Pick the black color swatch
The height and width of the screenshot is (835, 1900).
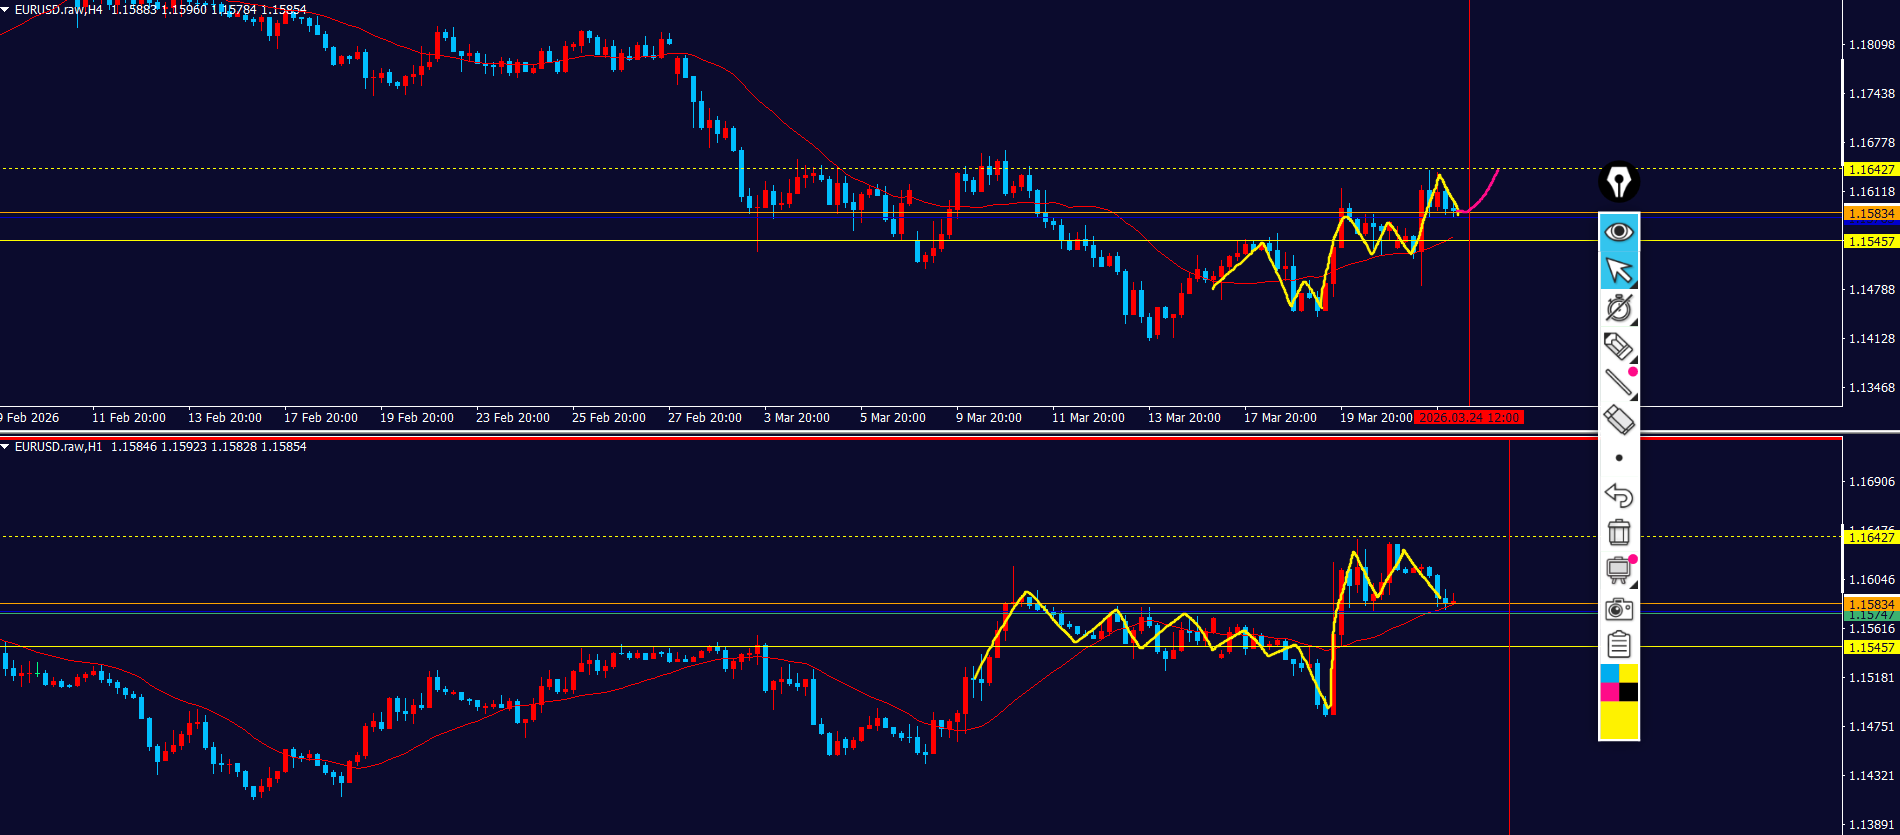pyautogui.click(x=1629, y=692)
